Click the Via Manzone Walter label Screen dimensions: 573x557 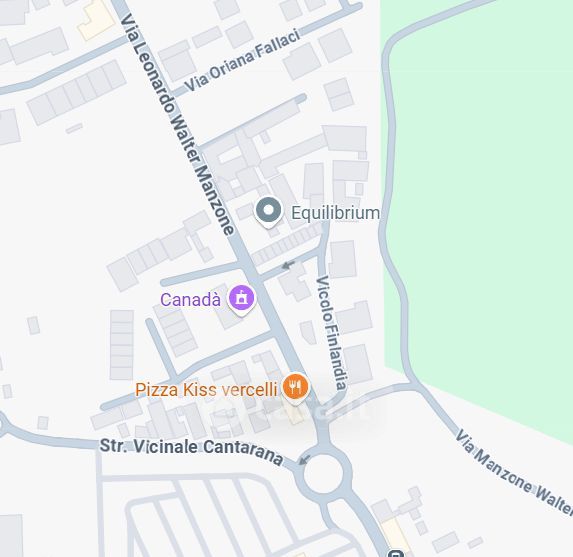(x=515, y=471)
